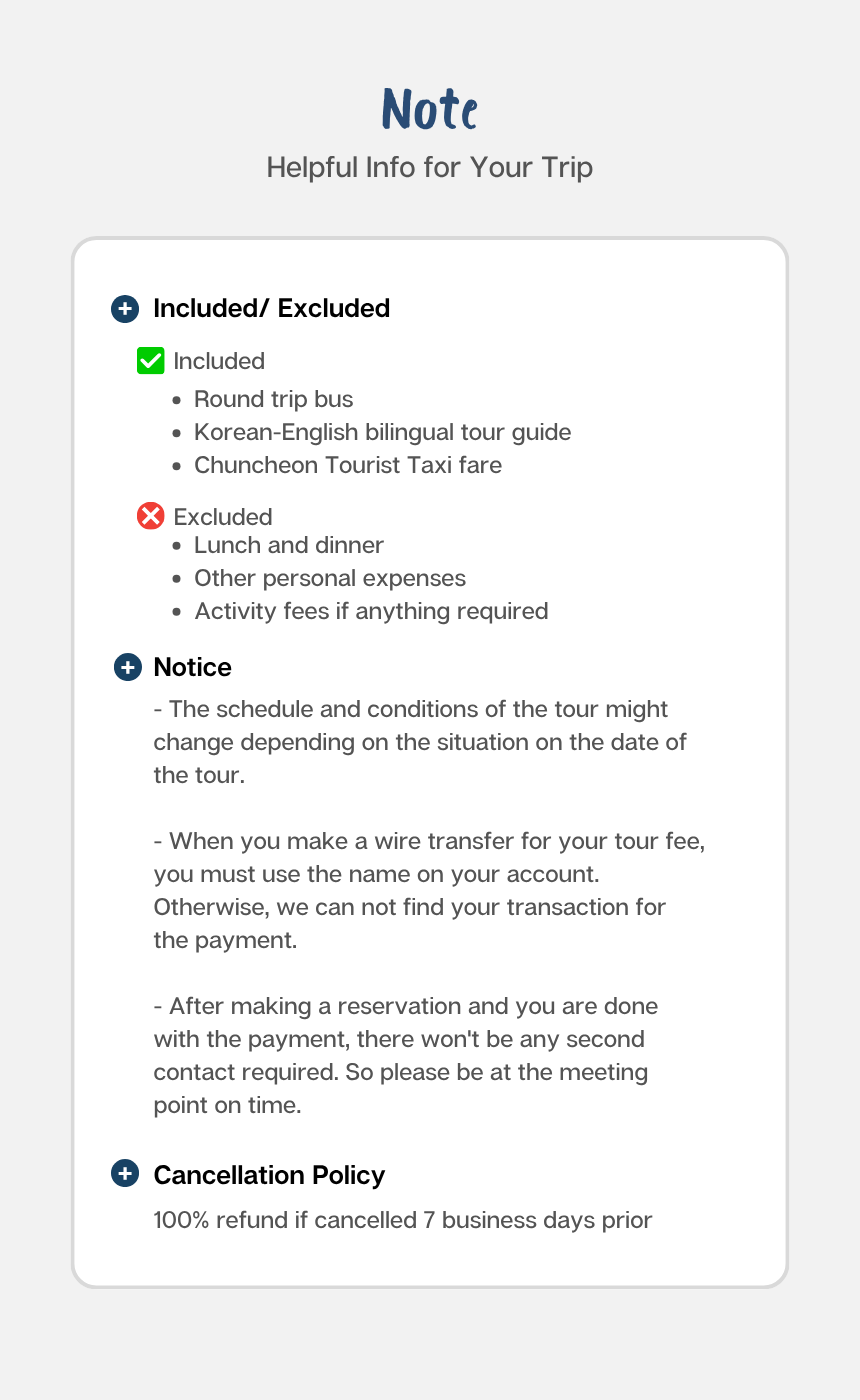860x1400 pixels.
Task: Click the green checkmark Included icon
Action: (150, 361)
